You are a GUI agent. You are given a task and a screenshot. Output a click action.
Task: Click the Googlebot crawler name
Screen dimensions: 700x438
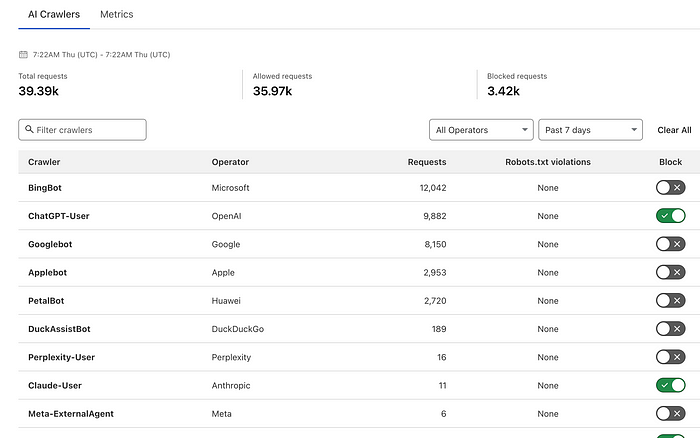50,244
